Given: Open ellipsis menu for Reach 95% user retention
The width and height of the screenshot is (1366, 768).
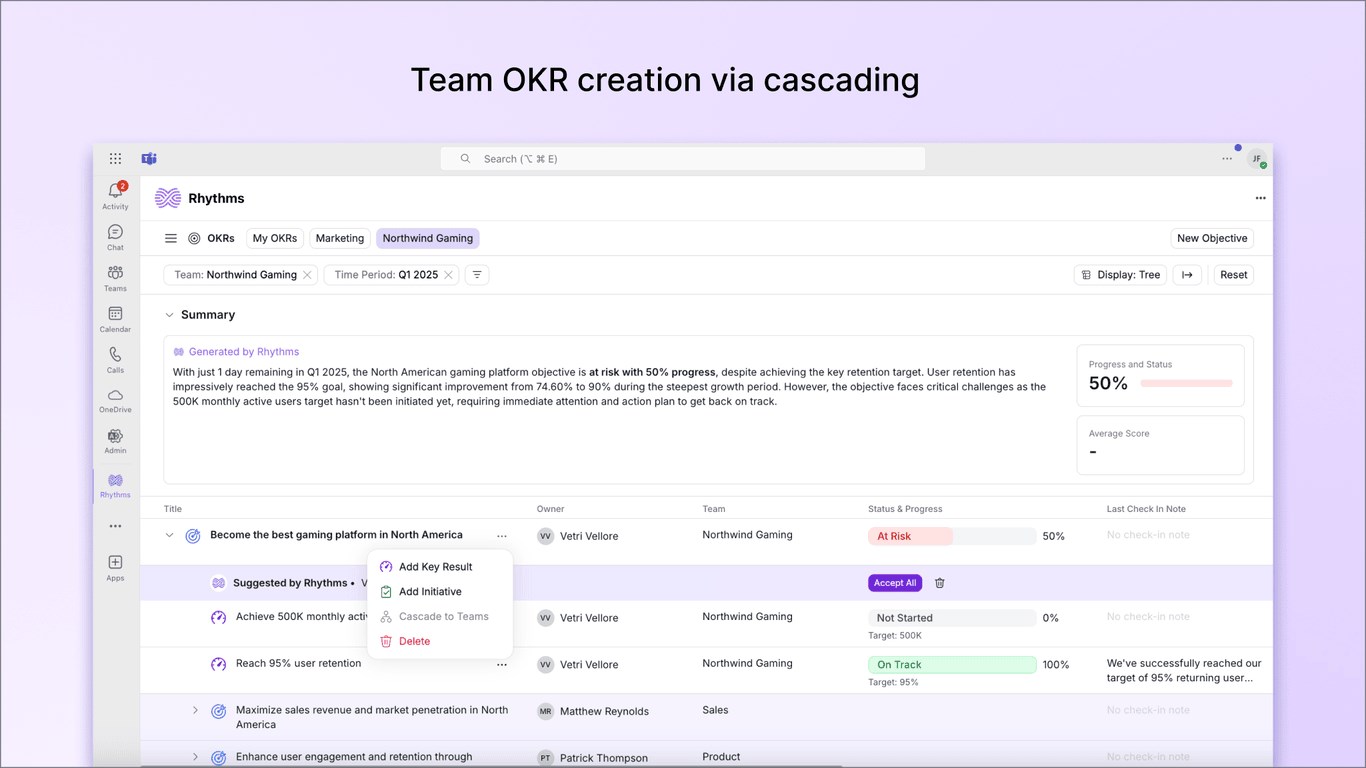Looking at the screenshot, I should [502, 664].
